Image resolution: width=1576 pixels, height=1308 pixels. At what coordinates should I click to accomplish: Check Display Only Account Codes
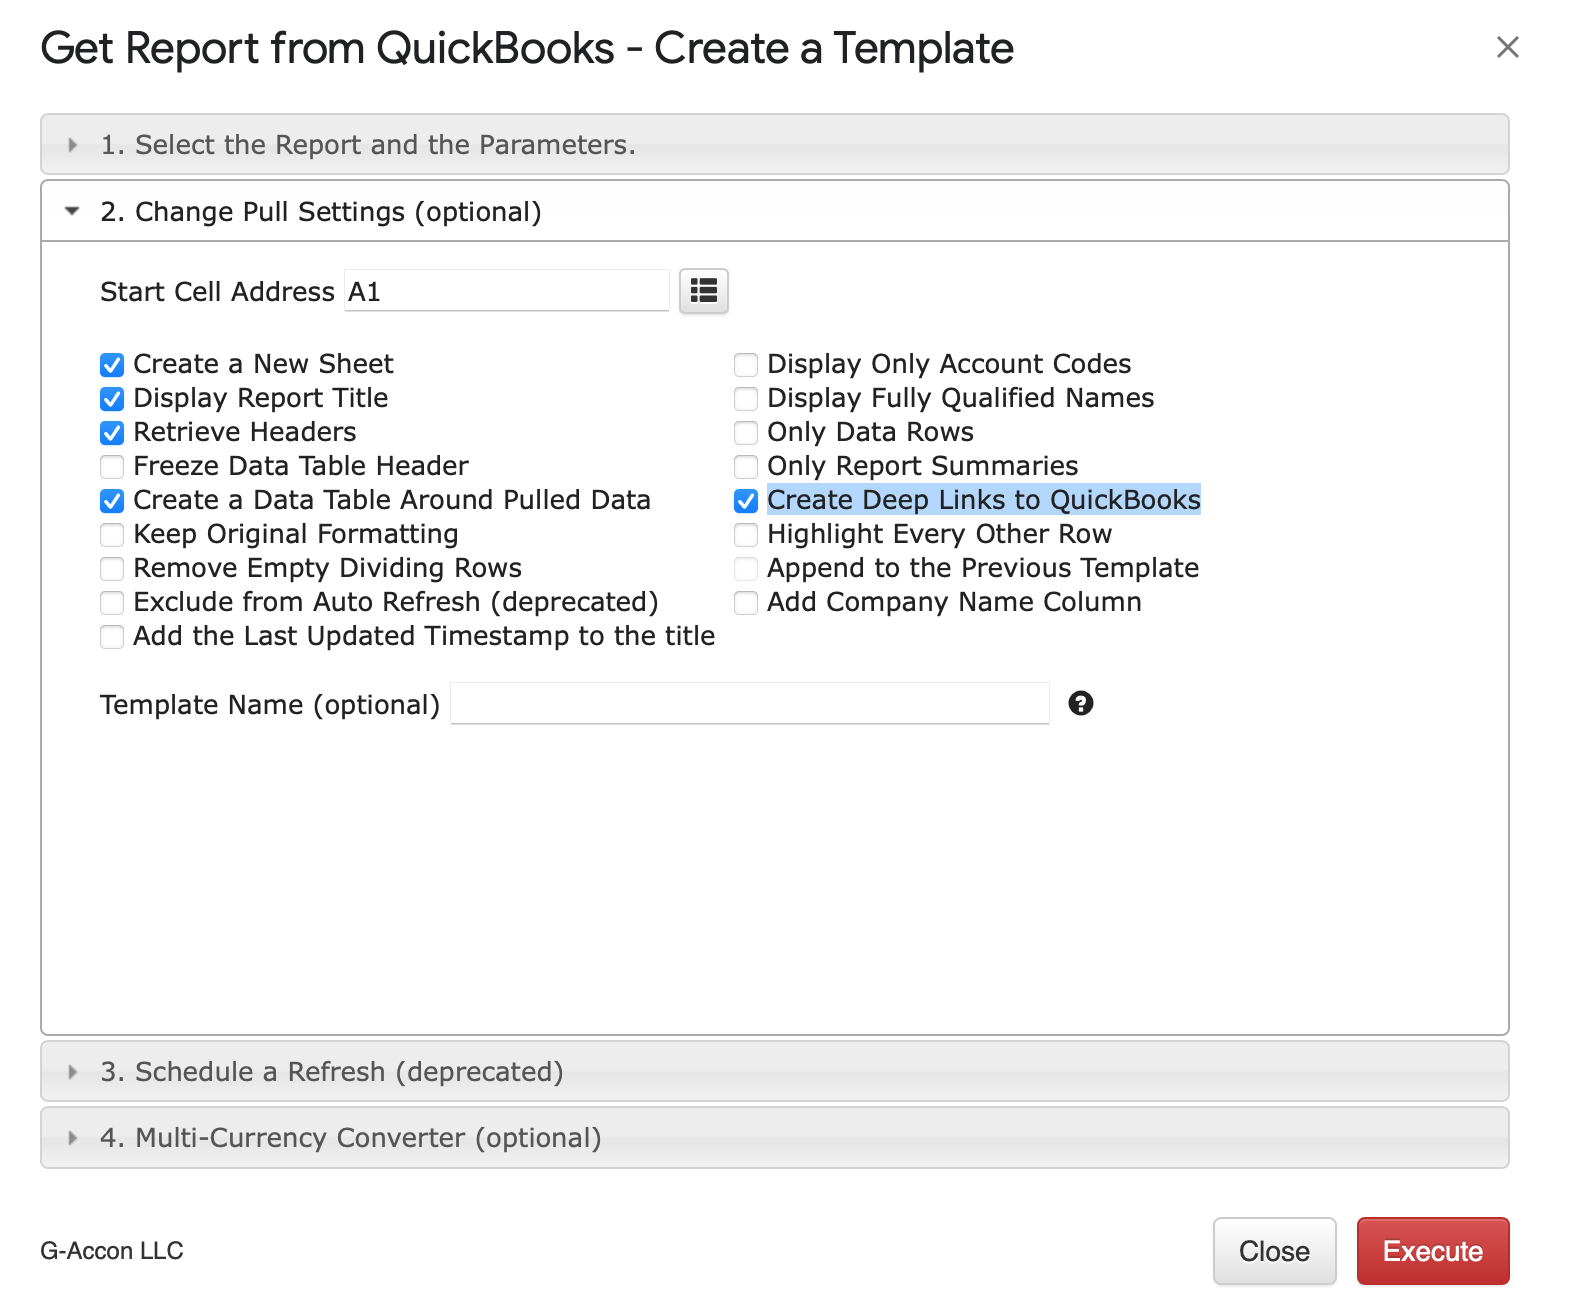(x=746, y=365)
